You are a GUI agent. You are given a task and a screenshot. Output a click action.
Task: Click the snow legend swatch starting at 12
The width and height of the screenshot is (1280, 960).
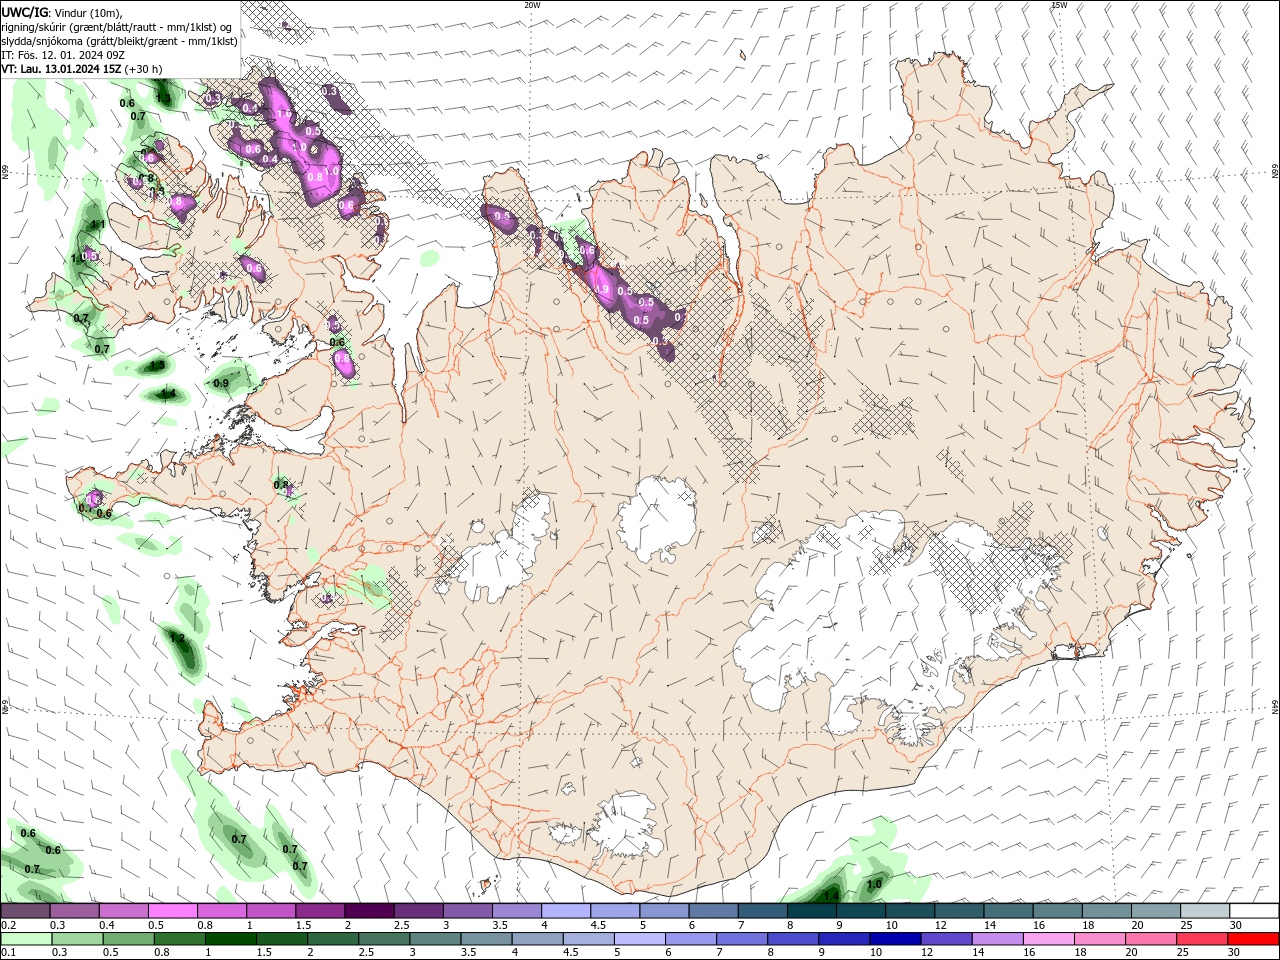point(959,910)
